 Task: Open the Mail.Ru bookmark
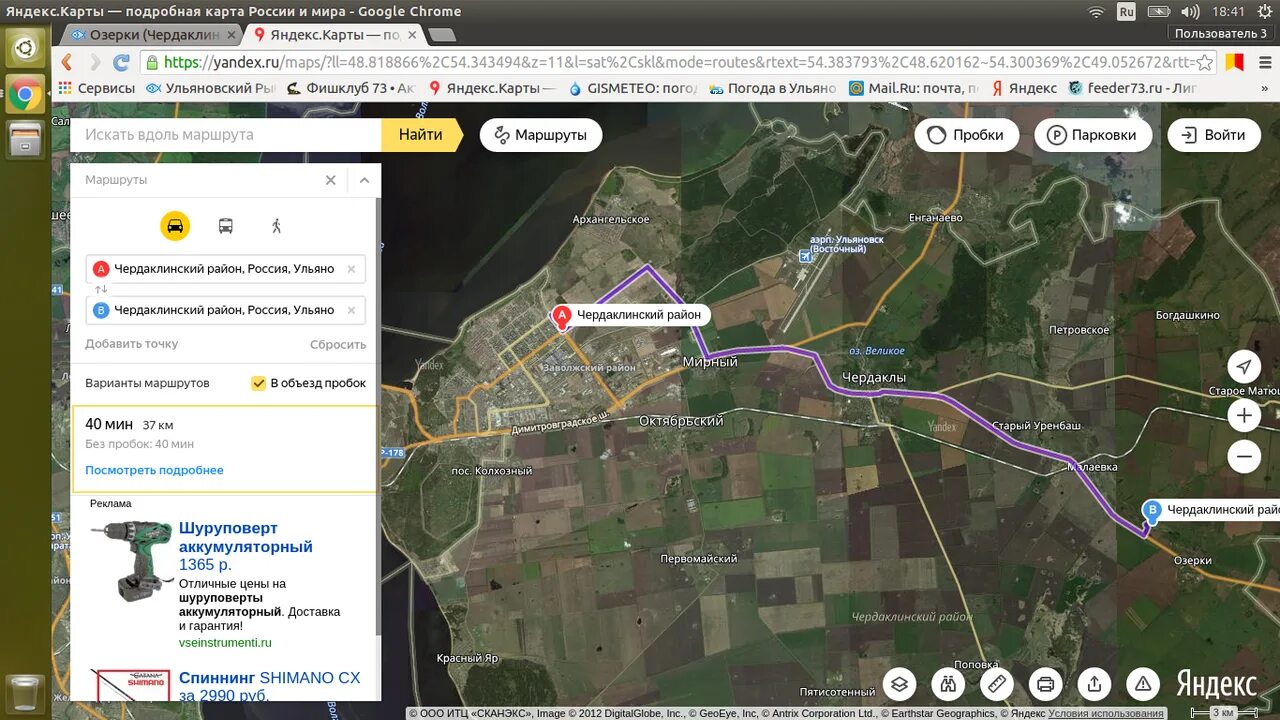click(914, 88)
